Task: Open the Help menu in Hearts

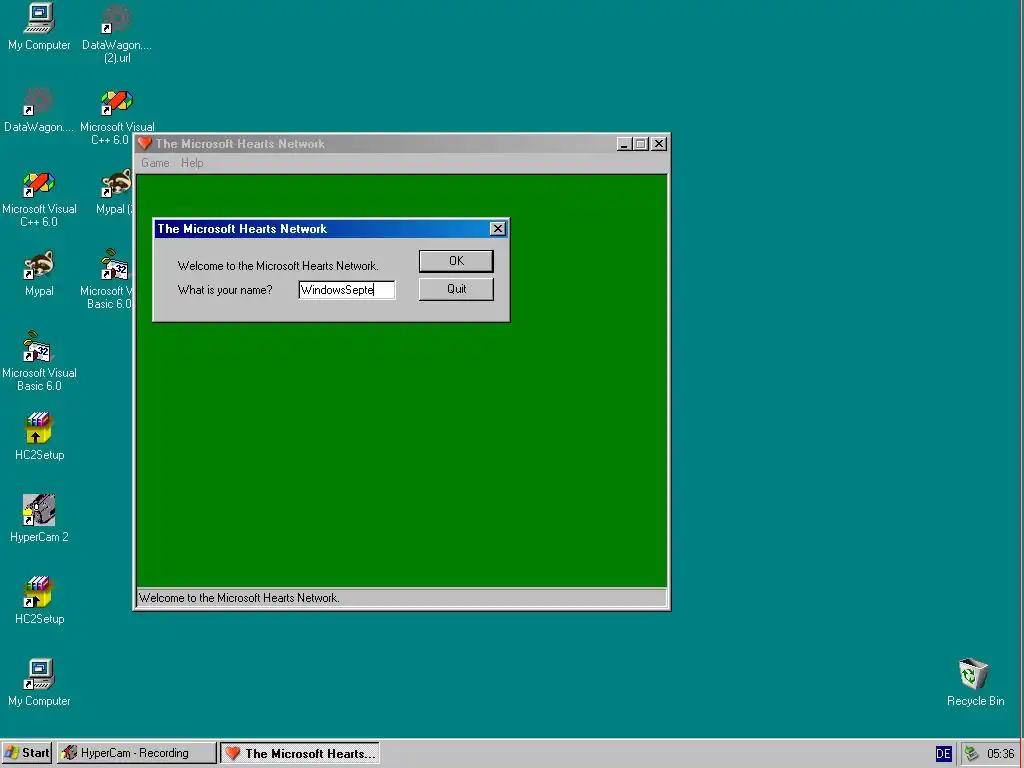Action: 192,163
